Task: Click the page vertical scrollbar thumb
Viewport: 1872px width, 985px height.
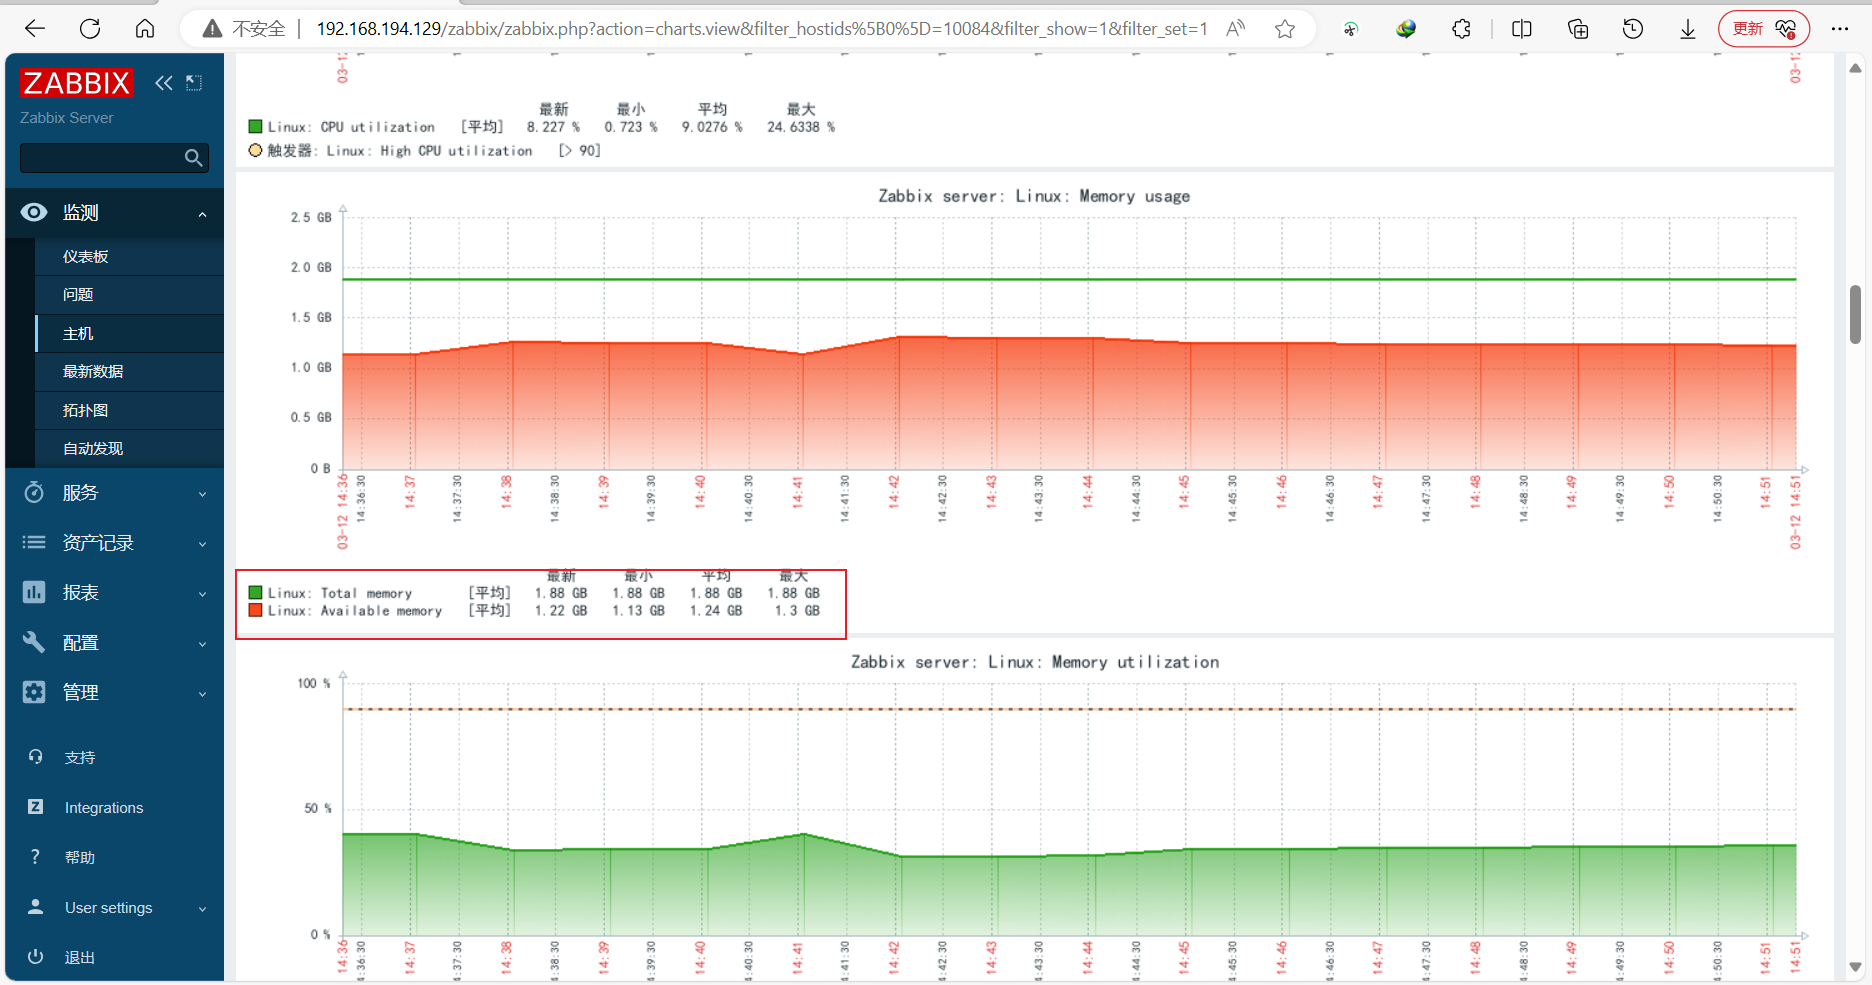Action: (x=1855, y=314)
